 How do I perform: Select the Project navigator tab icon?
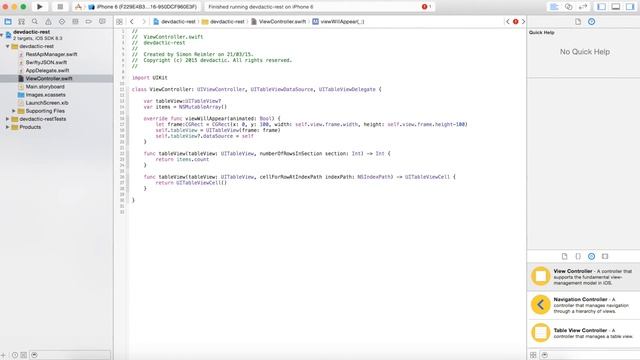(8, 22)
